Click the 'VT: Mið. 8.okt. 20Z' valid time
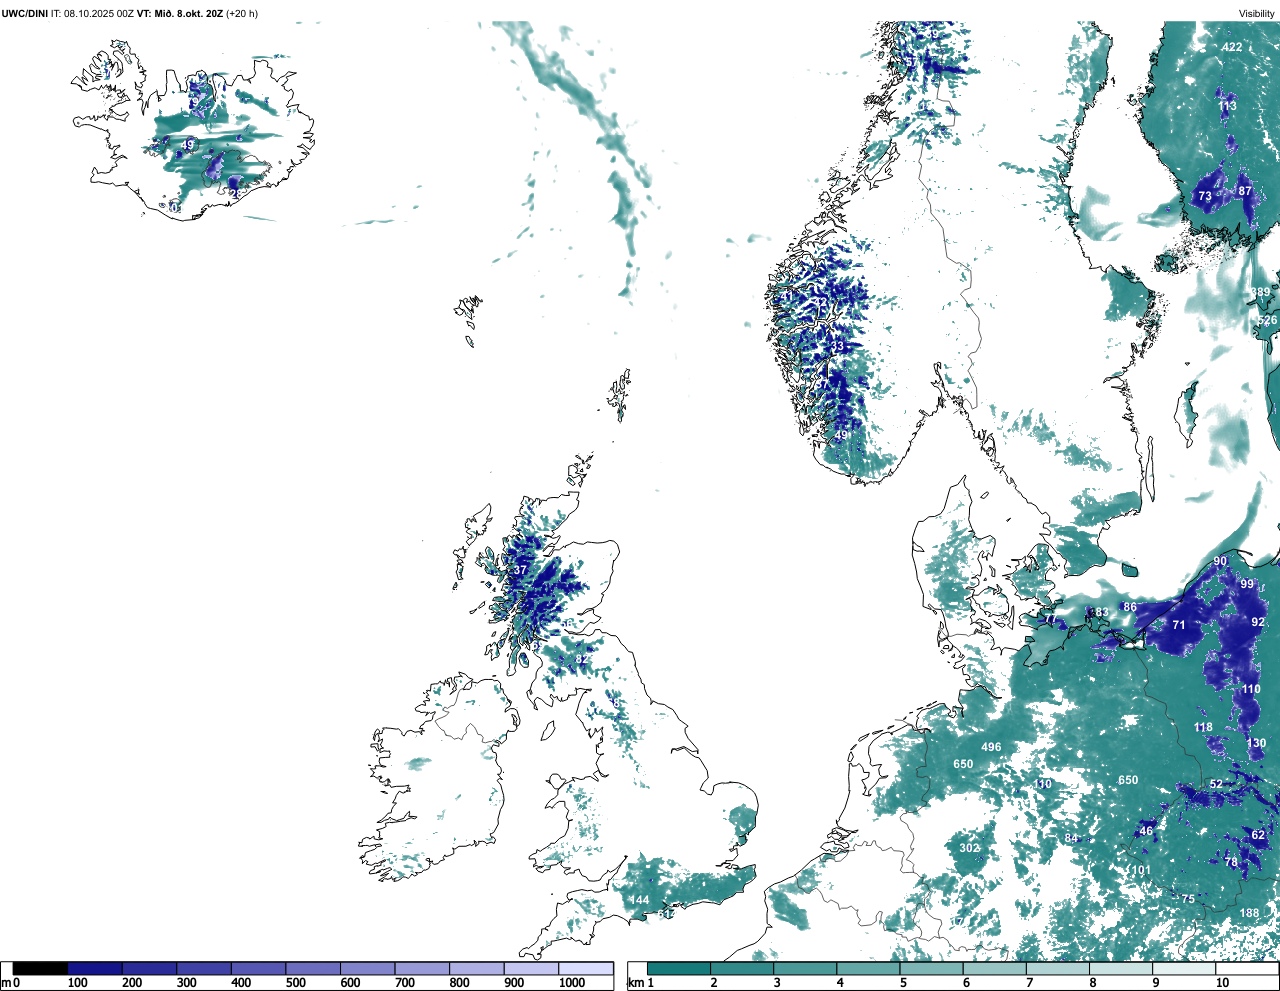 [x=180, y=13]
